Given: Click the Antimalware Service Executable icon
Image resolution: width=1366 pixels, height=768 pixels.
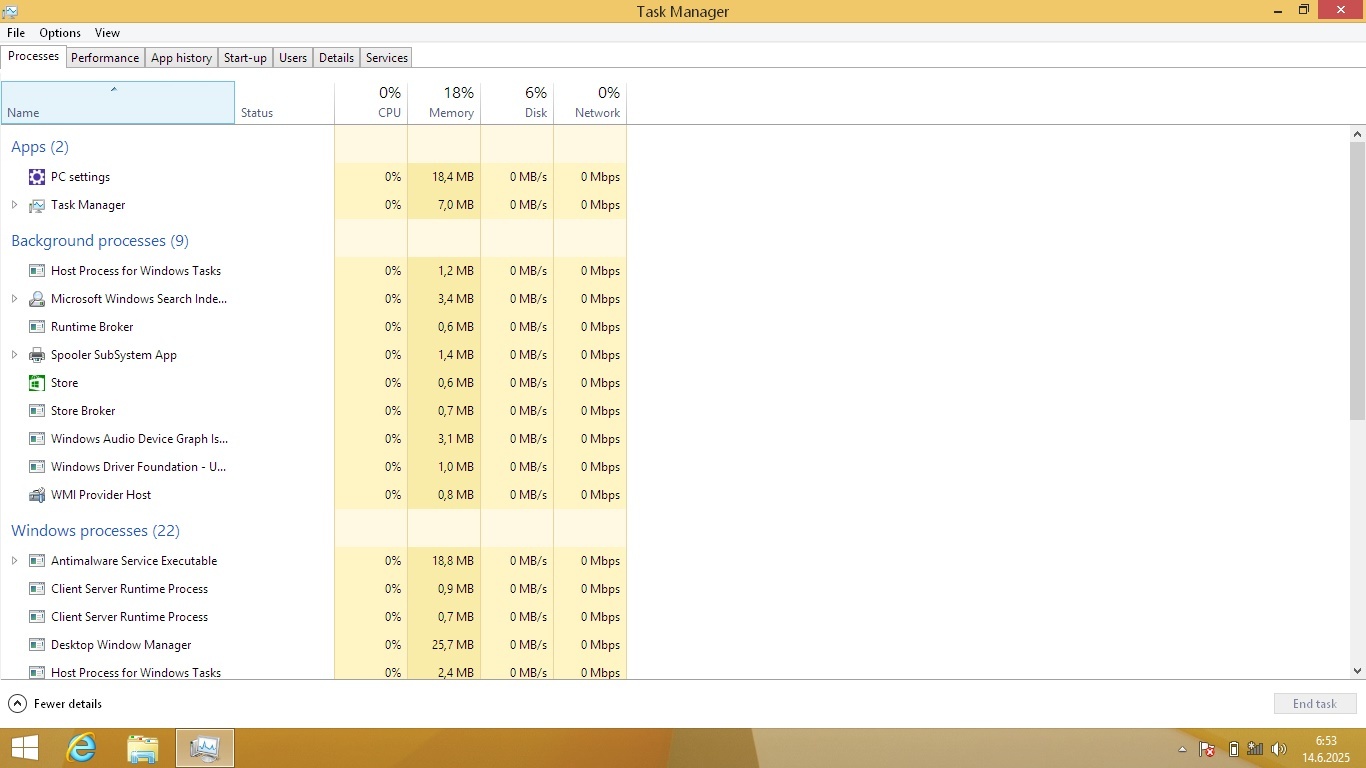Looking at the screenshot, I should tap(37, 561).
